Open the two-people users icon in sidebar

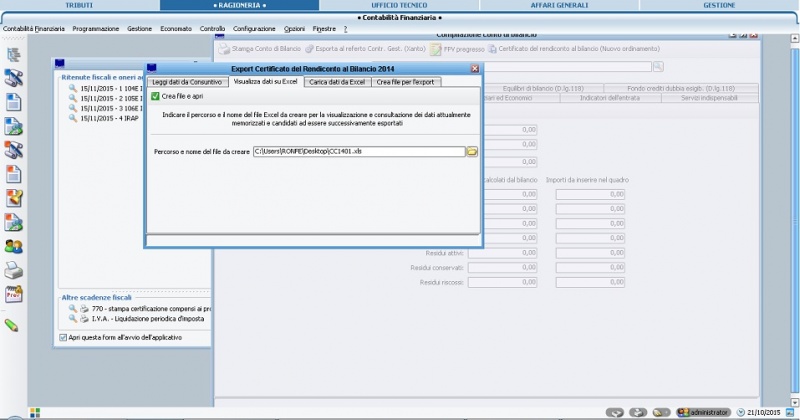click(14, 246)
